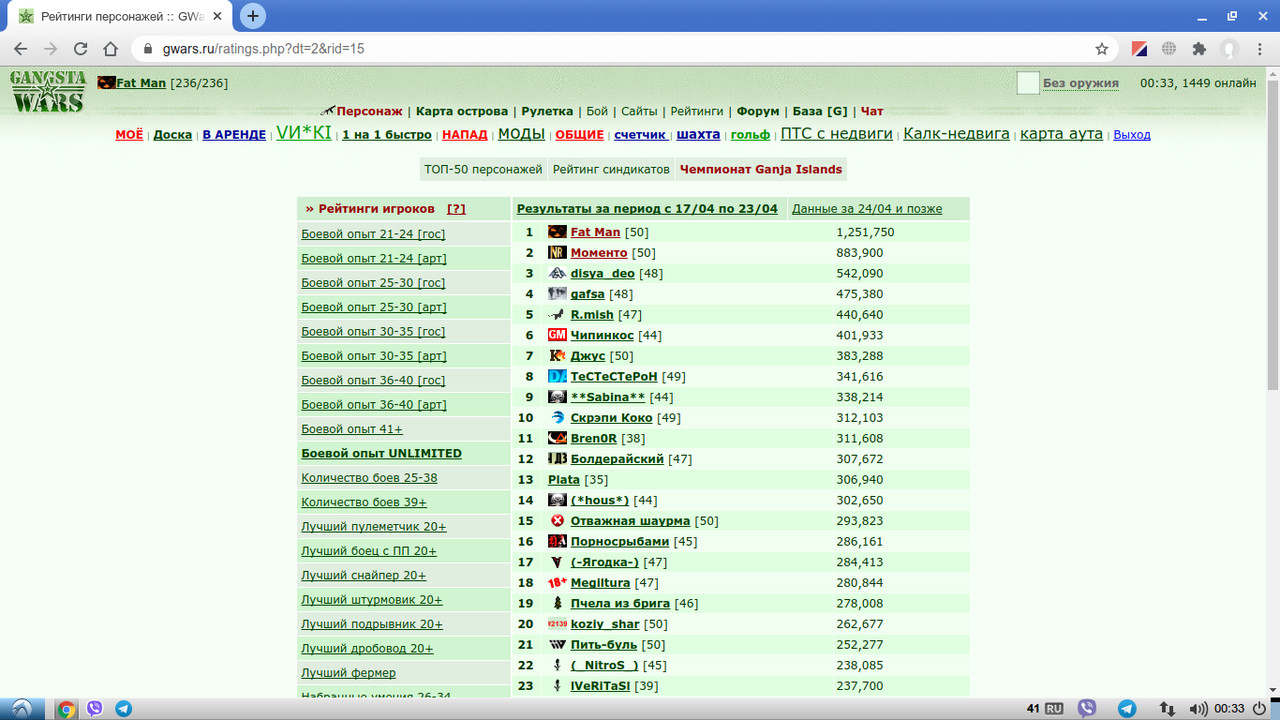Image resolution: width=1280 pixels, height=720 pixels.
Task: Switch to Рейтинг синдикатов tab
Action: coord(611,169)
